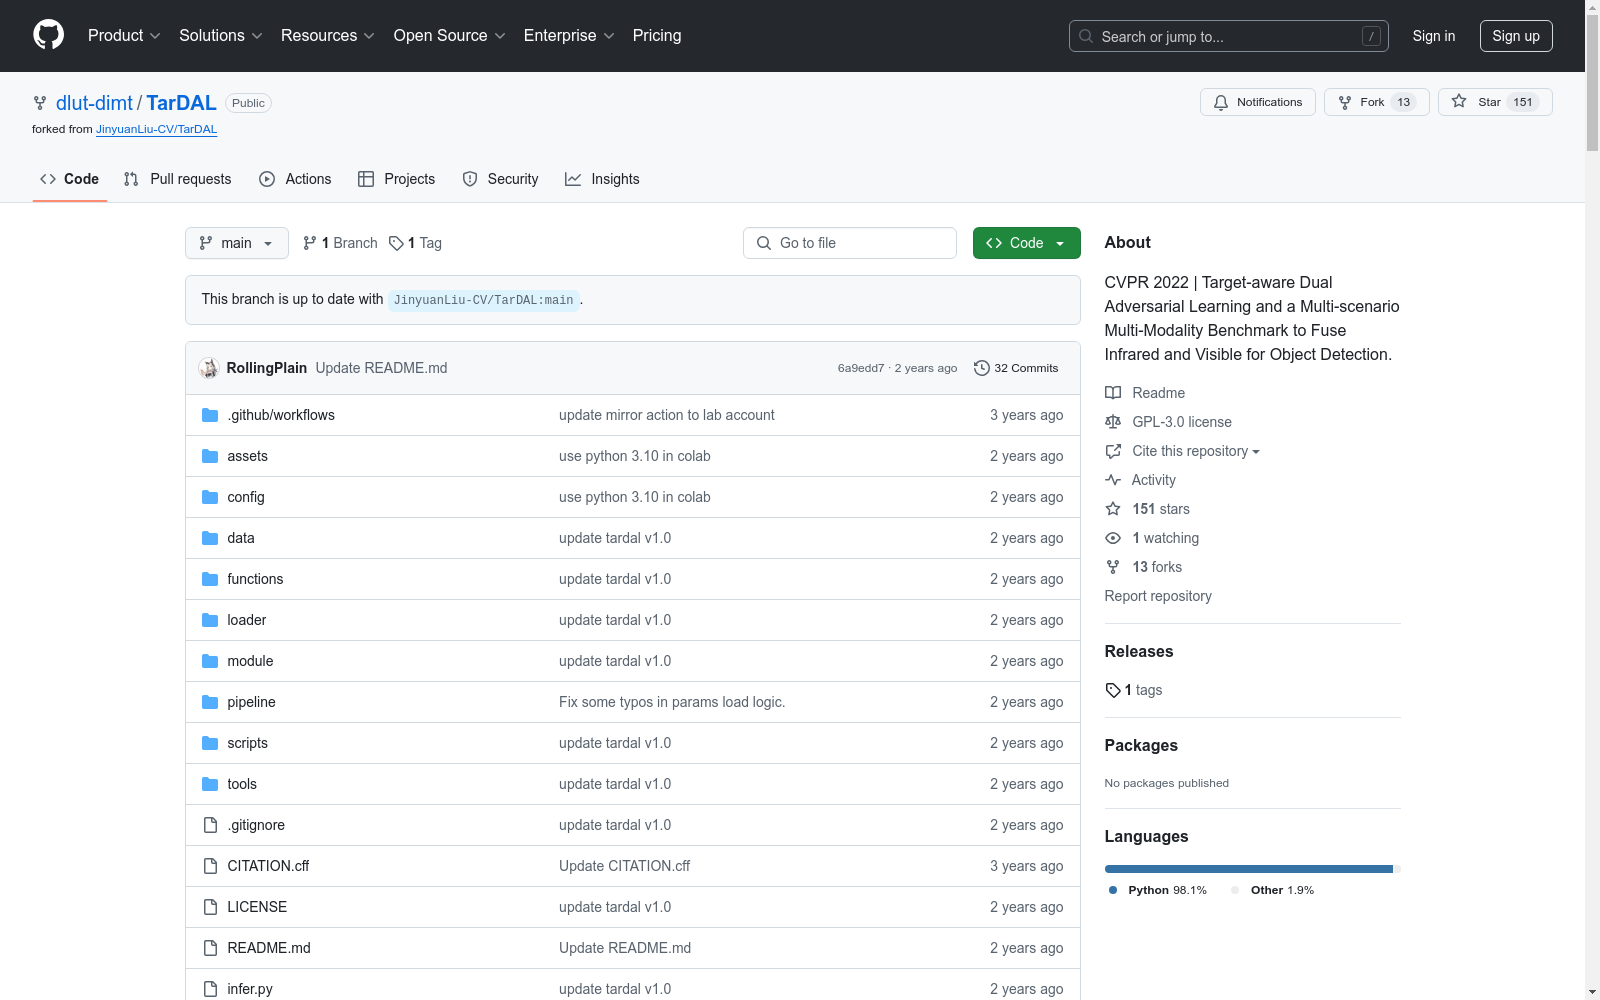Open the module folder
This screenshot has width=1600, height=1000.
click(x=250, y=661)
